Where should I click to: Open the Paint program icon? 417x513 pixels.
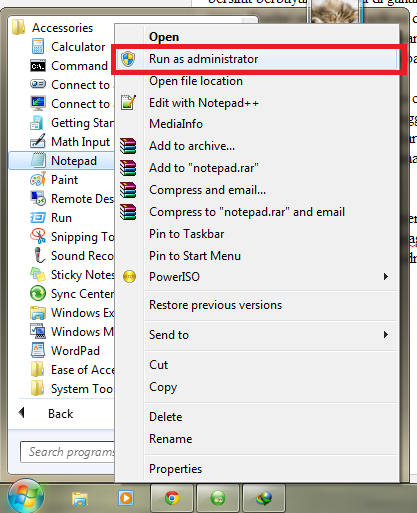pyautogui.click(x=38, y=180)
